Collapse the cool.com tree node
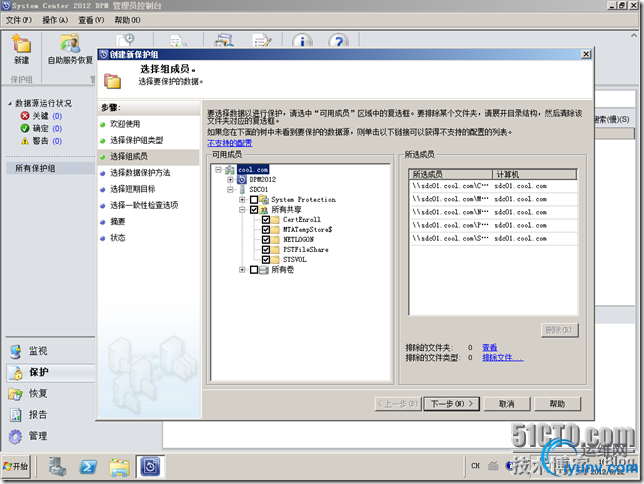Viewport: 644px width, 484px height. pyautogui.click(x=218, y=170)
